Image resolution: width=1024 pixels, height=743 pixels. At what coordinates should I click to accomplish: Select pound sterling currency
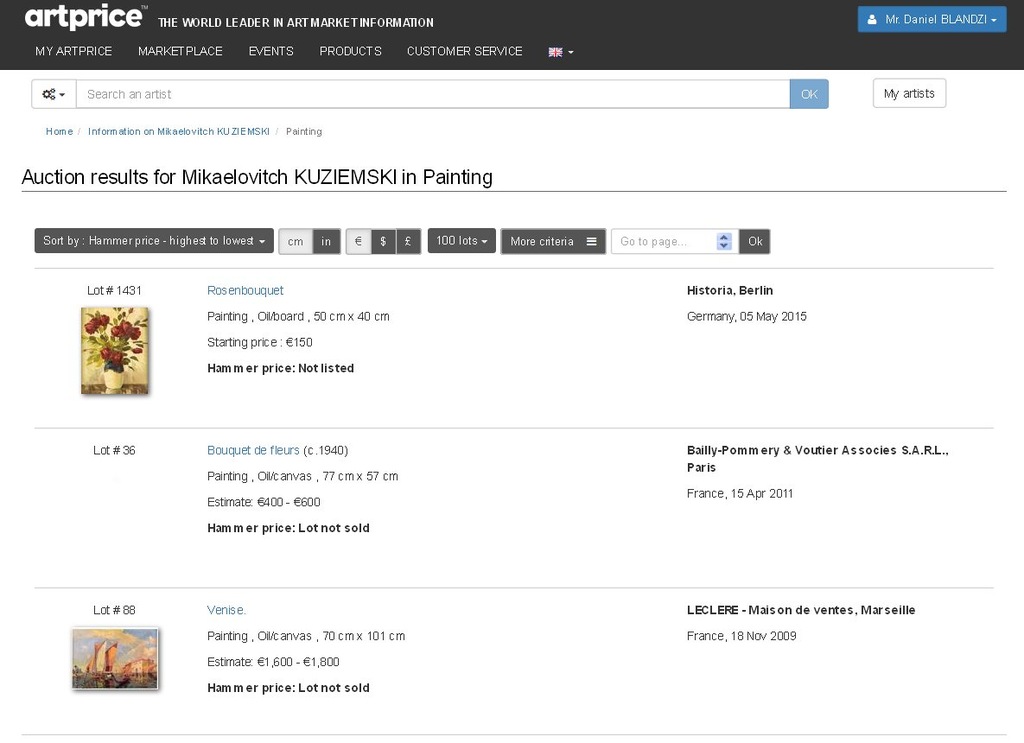click(408, 242)
